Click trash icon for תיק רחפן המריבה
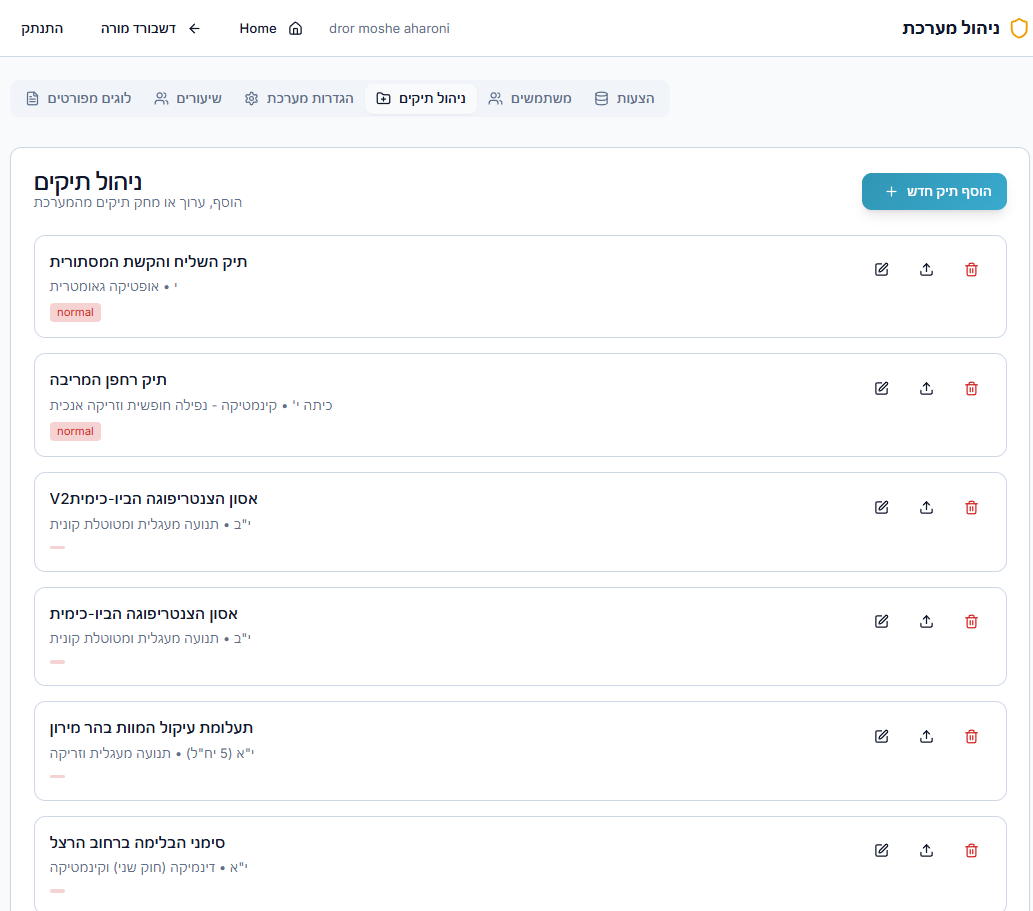Image resolution: width=1033 pixels, height=911 pixels. (x=971, y=389)
